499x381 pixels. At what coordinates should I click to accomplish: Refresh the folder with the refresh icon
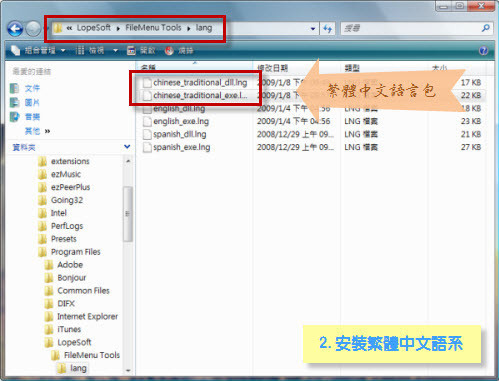[327, 29]
